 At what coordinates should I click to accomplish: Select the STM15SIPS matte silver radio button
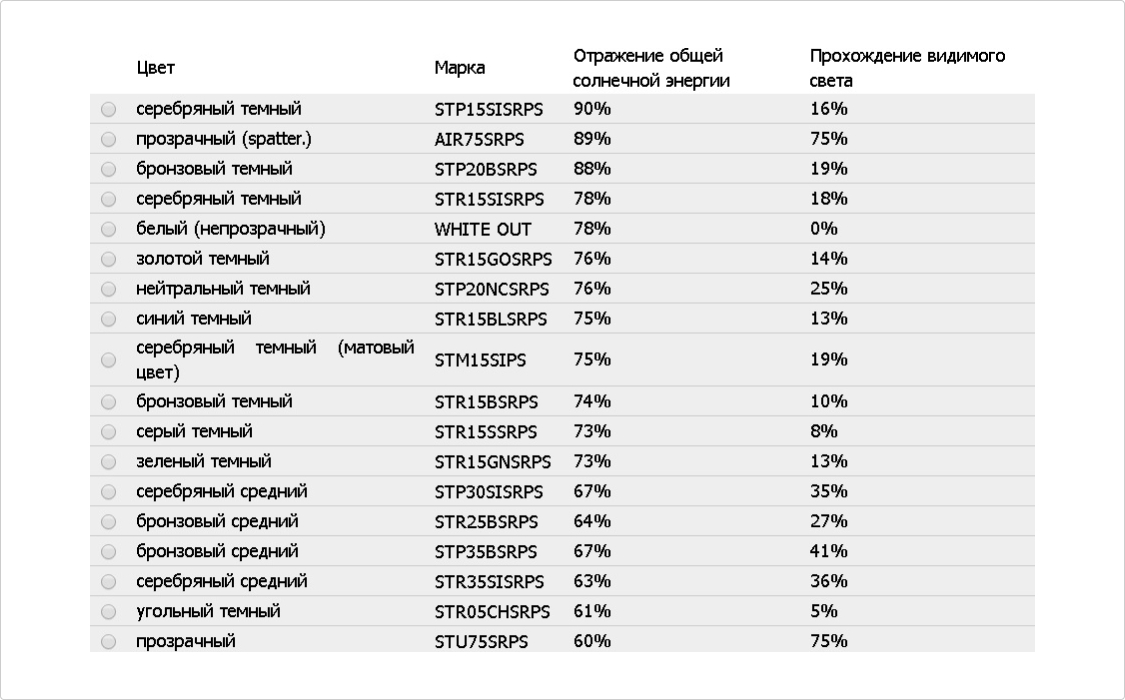coord(108,361)
